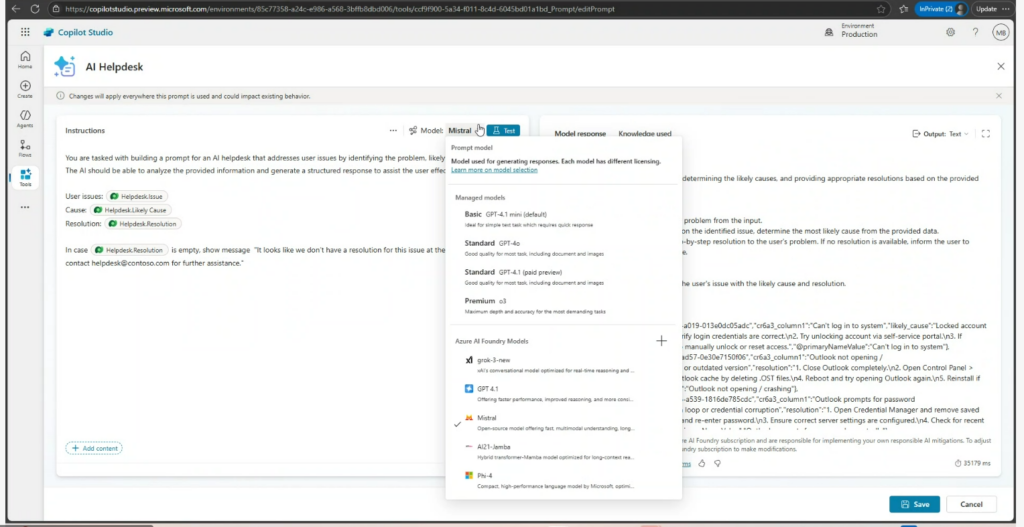
Task: Open Flows in the sidebar
Action: (25, 148)
